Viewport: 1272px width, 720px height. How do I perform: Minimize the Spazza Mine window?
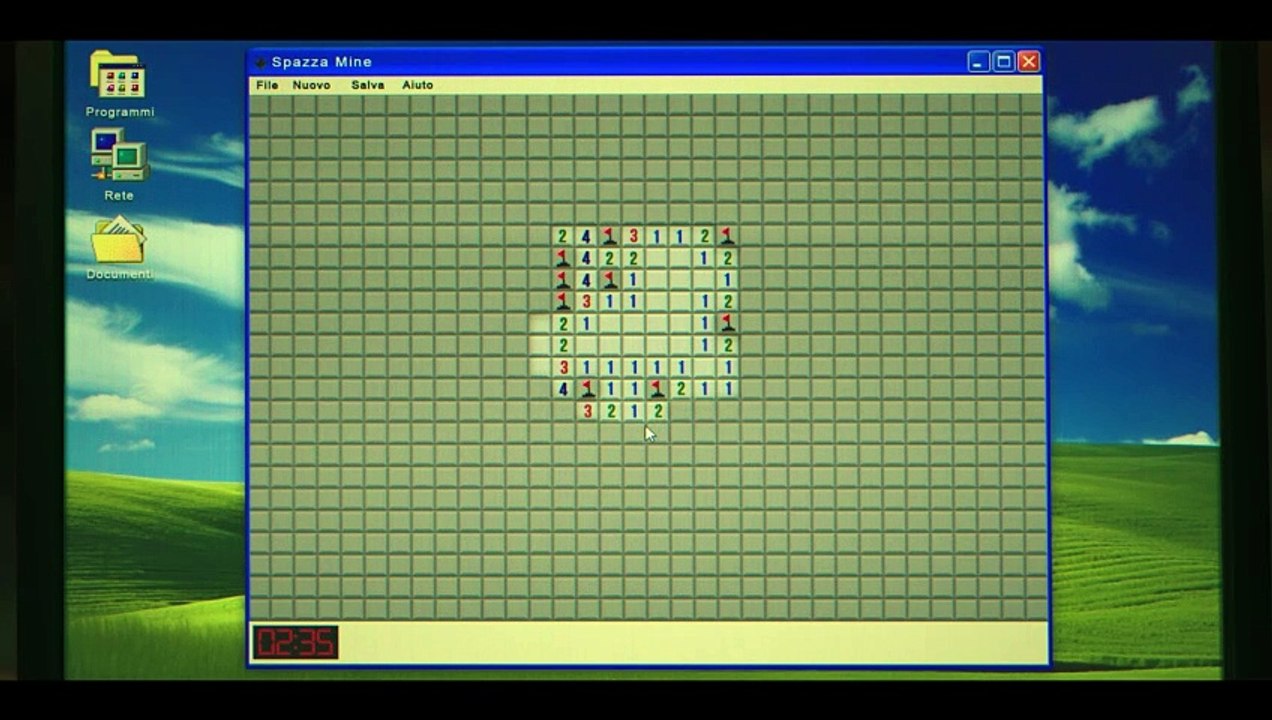[x=979, y=62]
